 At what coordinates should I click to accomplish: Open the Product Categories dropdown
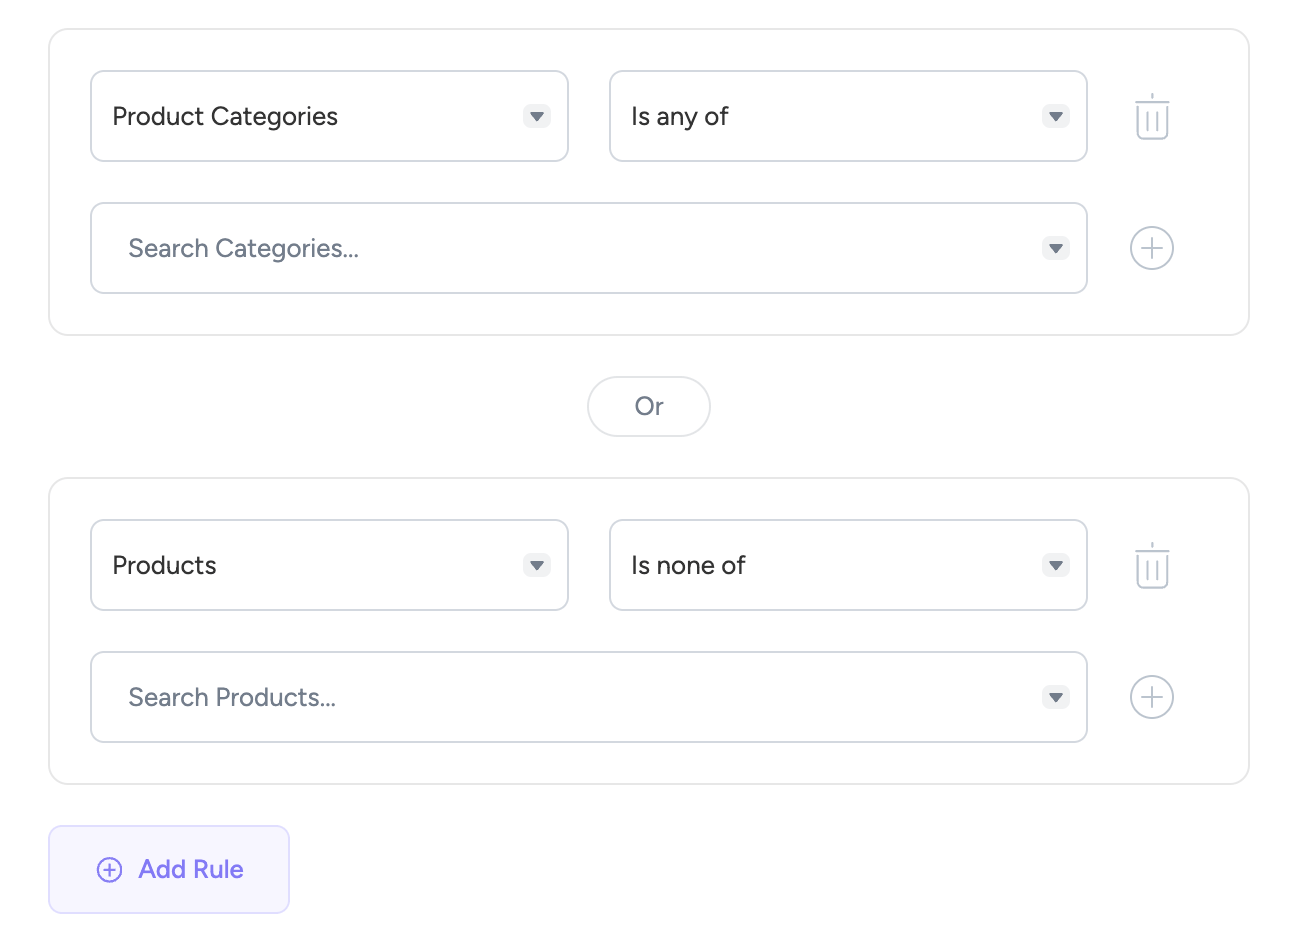click(310, 116)
